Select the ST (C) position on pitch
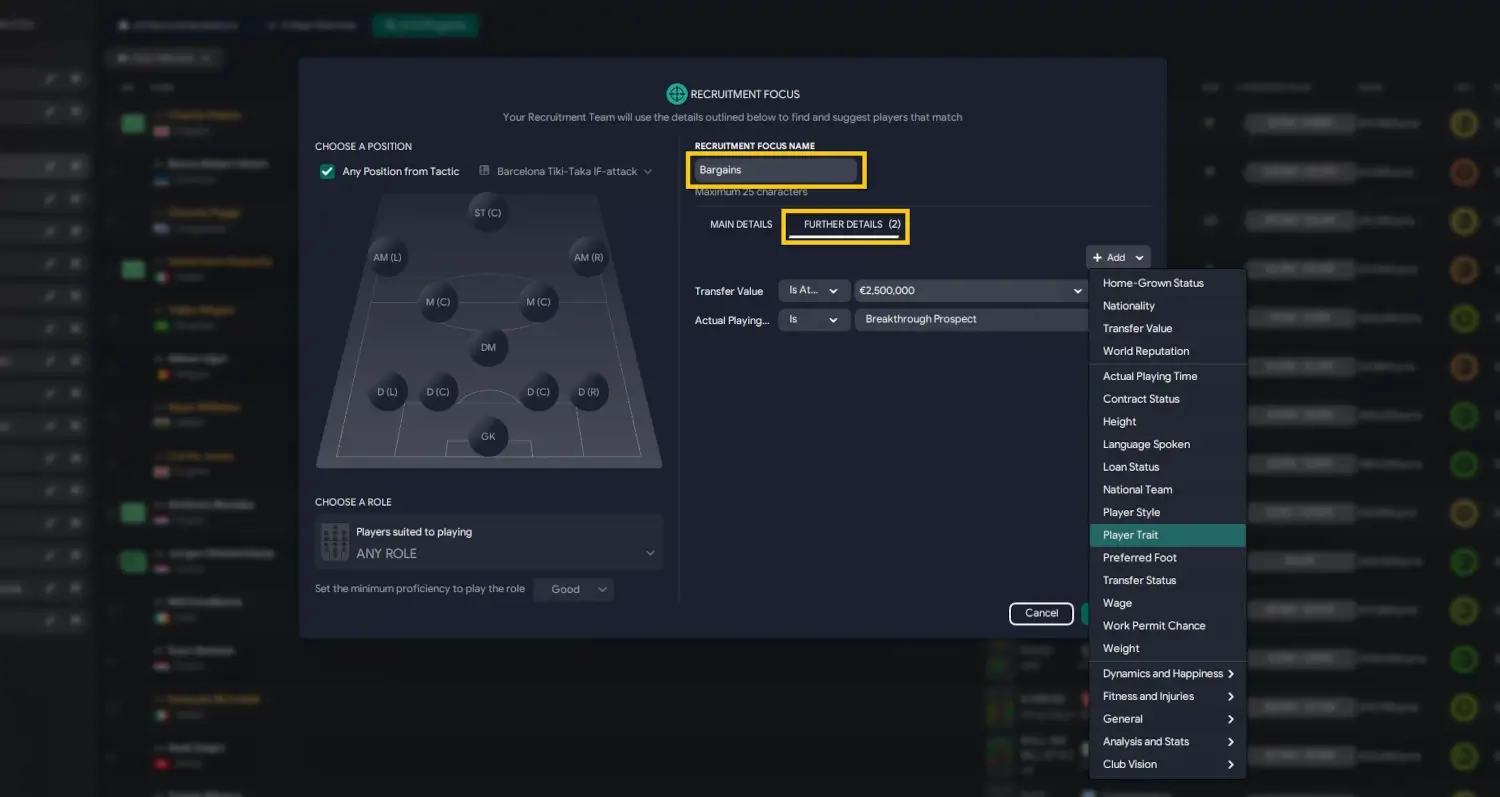The image size is (1500, 797). (x=488, y=213)
